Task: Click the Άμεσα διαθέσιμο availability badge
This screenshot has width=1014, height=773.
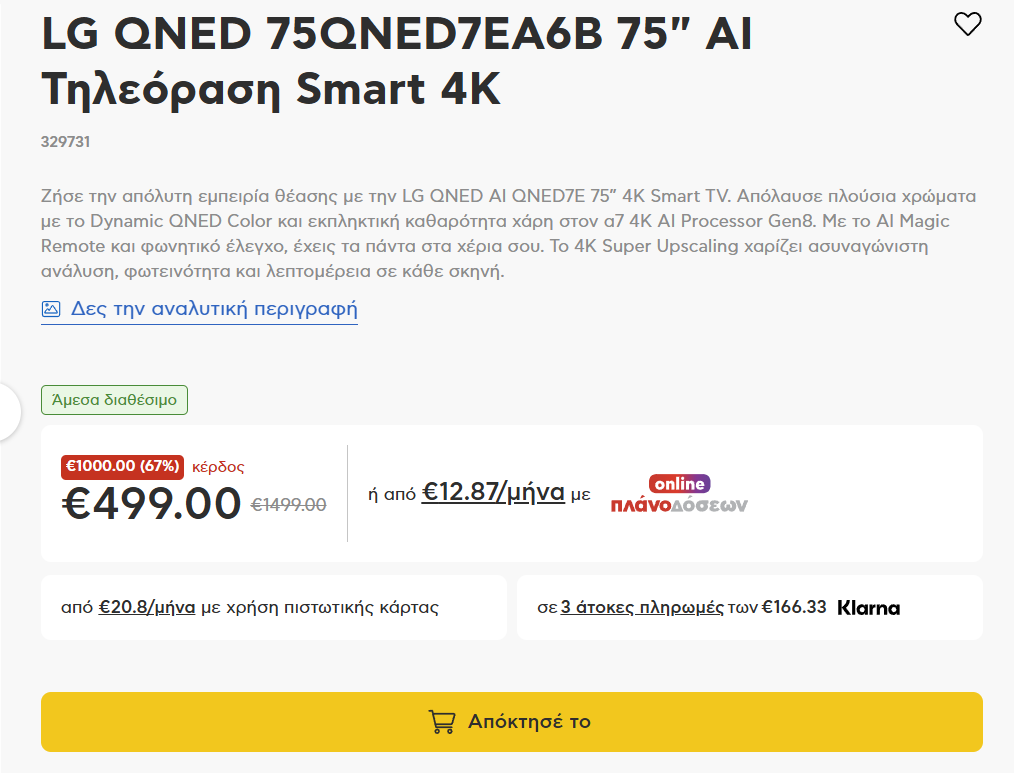Action: coord(114,400)
